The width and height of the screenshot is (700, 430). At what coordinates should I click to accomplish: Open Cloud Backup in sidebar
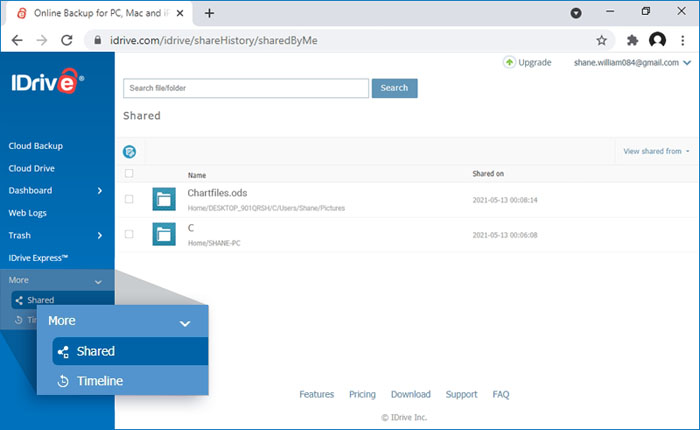(36, 146)
